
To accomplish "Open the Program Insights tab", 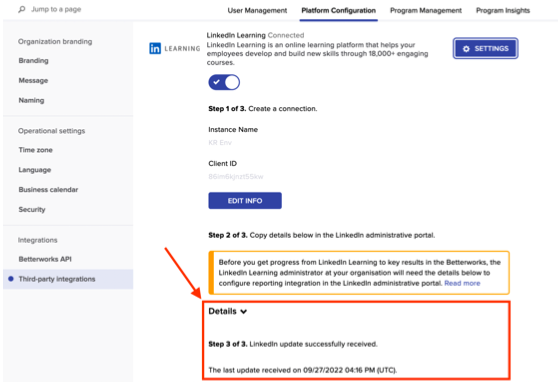I will click(503, 11).
